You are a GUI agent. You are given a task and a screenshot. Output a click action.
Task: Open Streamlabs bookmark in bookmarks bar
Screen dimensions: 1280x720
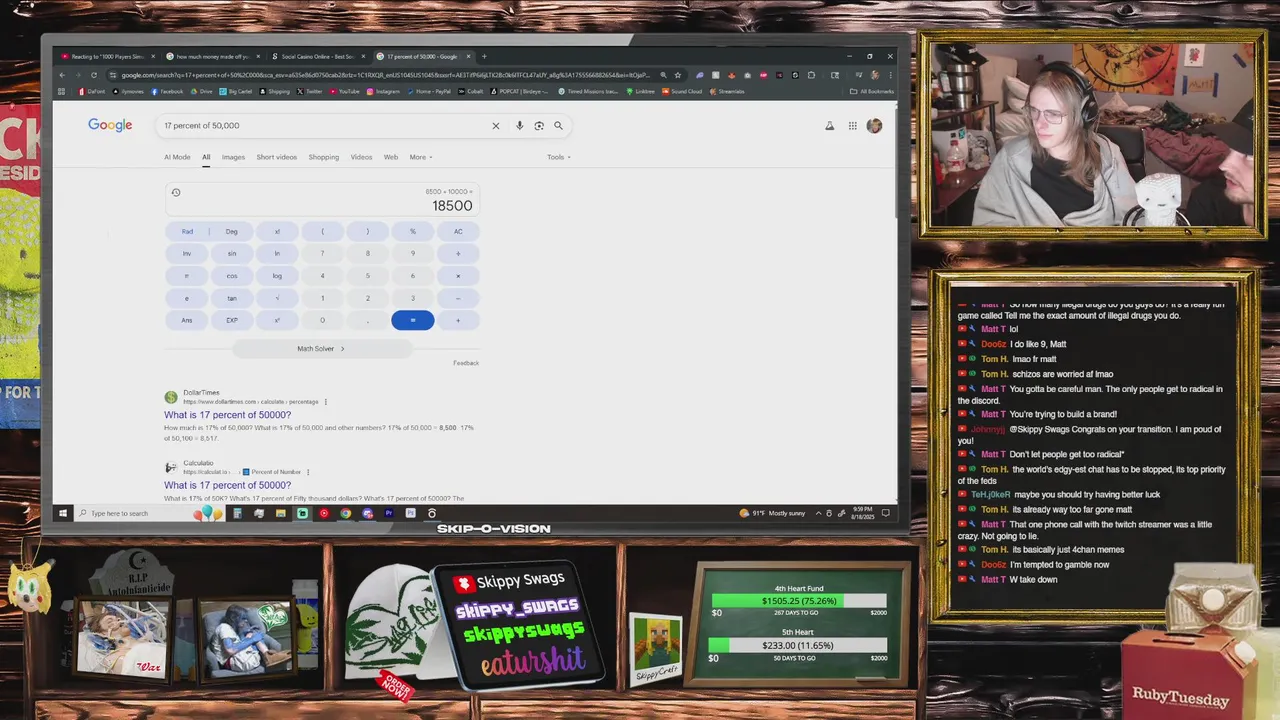pos(727,91)
